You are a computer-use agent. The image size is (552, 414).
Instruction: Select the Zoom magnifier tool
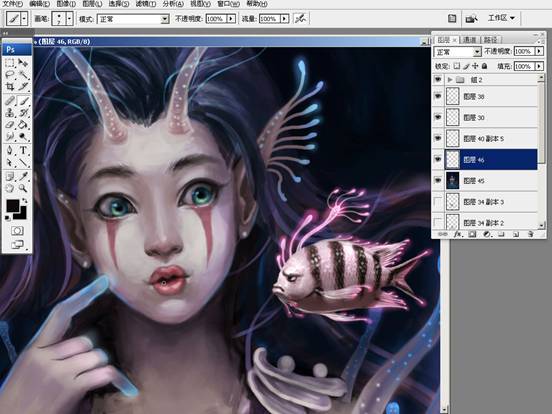(x=23, y=188)
